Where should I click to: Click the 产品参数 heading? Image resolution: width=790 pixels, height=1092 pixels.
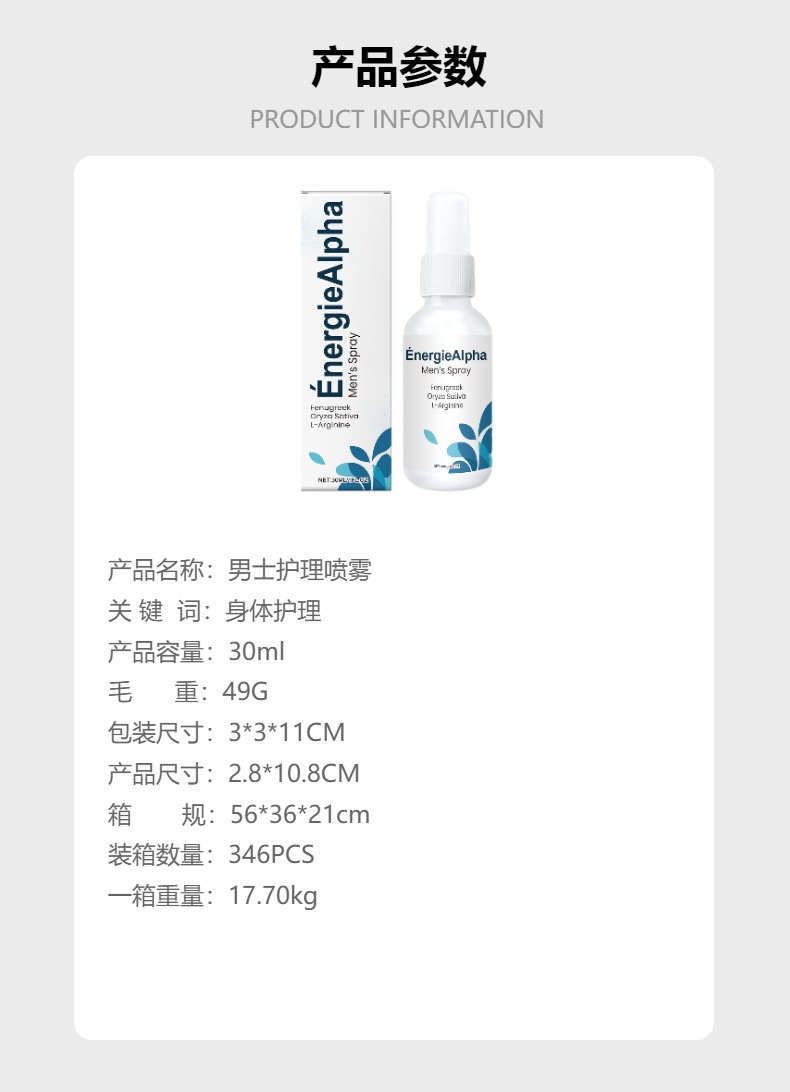coord(398,67)
